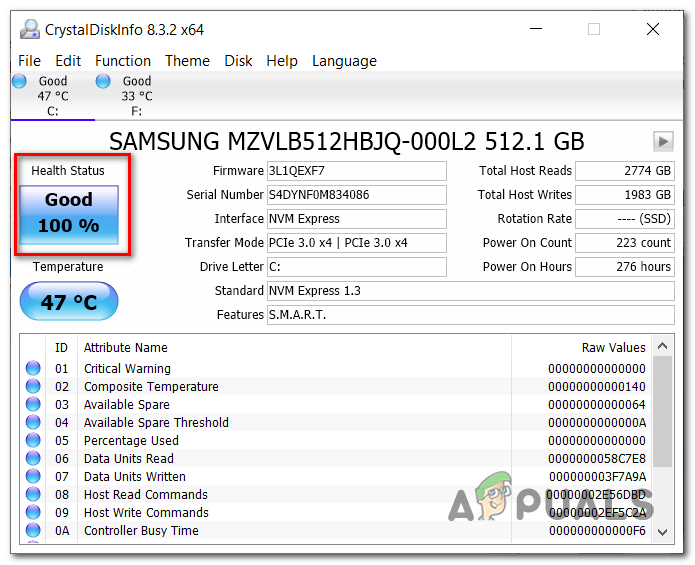This screenshot has height=565, width=695.
Task: Select the Data Units Read attribute name
Action: pos(129,458)
